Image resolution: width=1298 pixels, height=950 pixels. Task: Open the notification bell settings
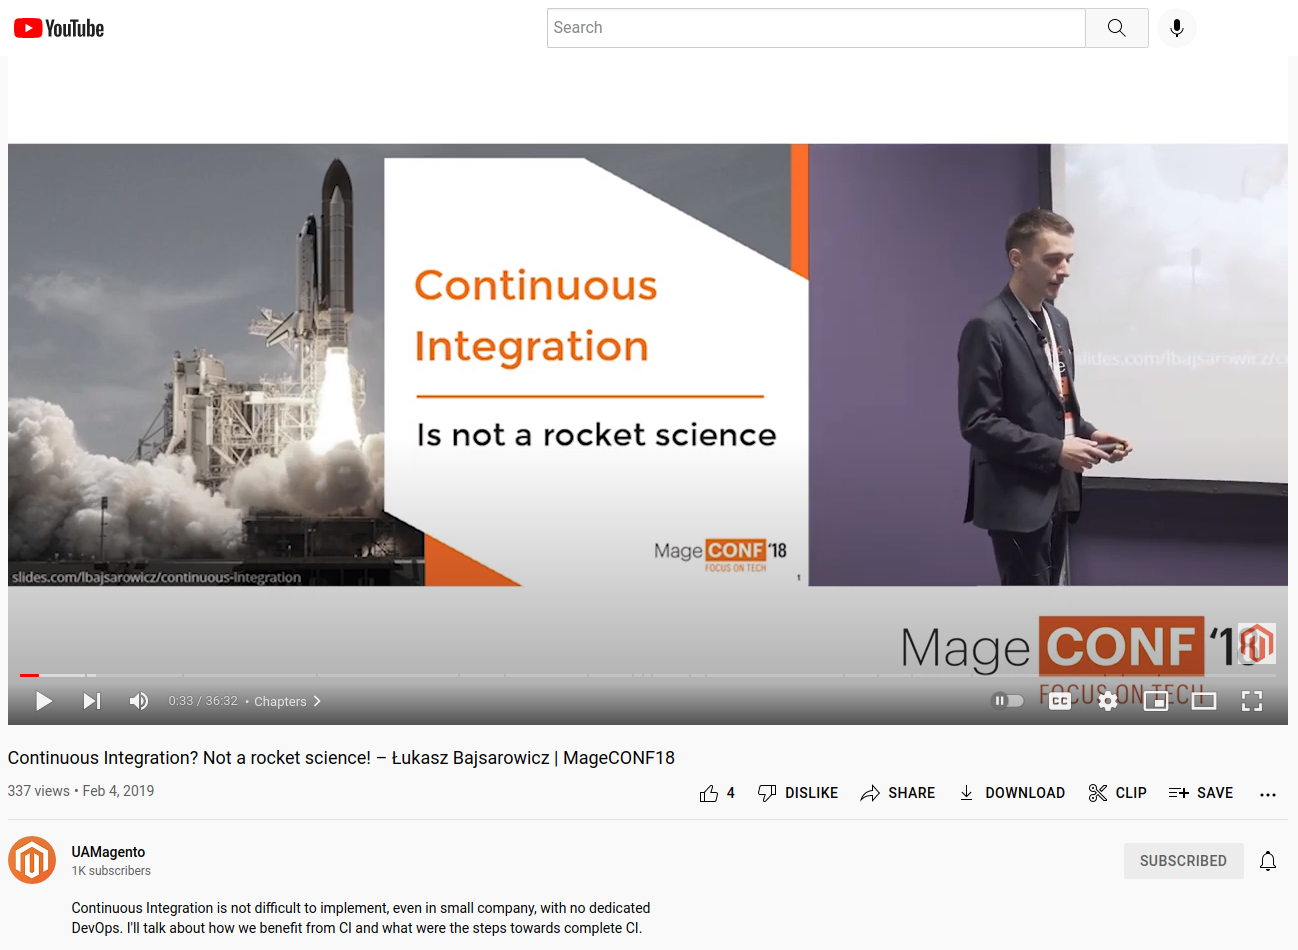pyautogui.click(x=1268, y=861)
